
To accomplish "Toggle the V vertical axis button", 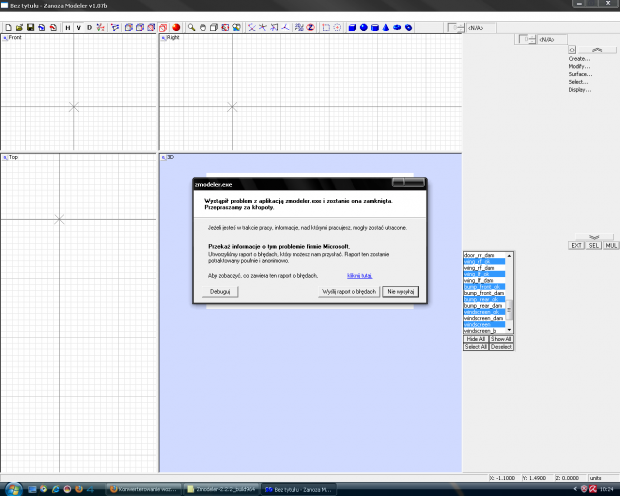I will 79,28.
